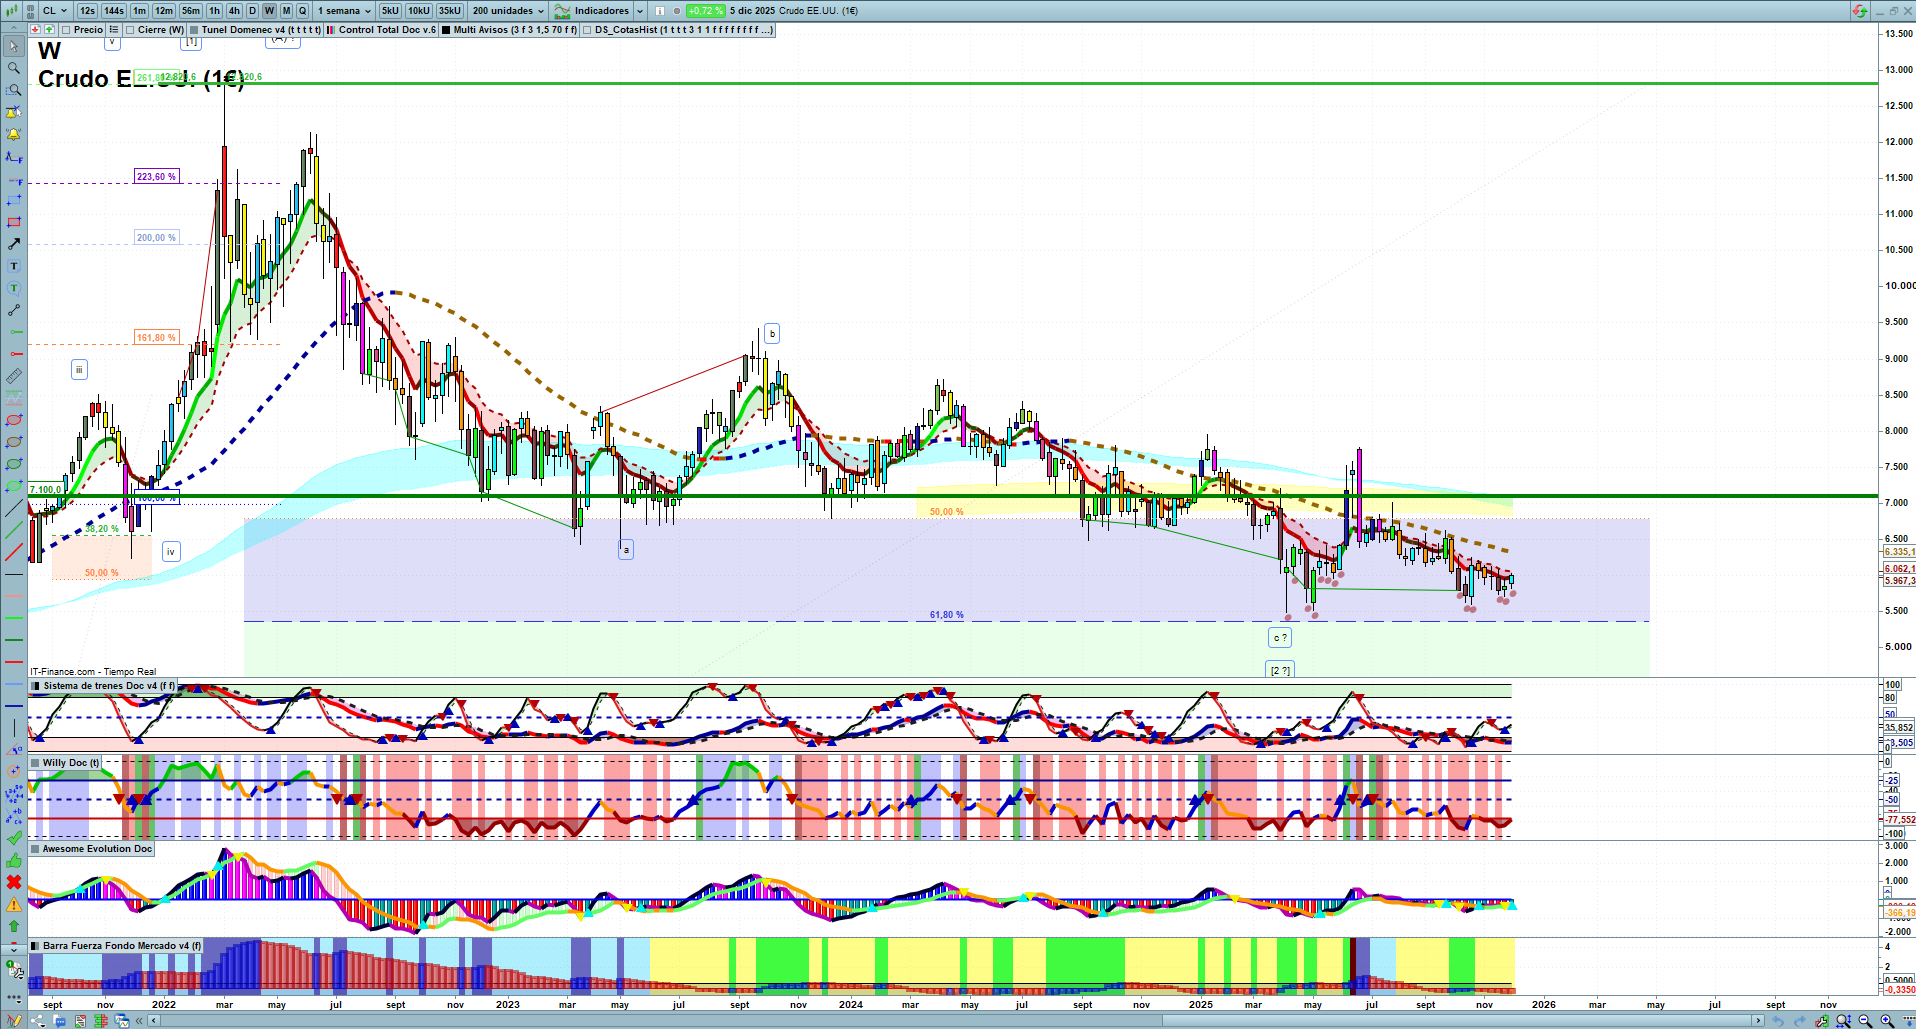
Task: Enable the DS_CotasHist indicator checkbox
Action: 587,30
